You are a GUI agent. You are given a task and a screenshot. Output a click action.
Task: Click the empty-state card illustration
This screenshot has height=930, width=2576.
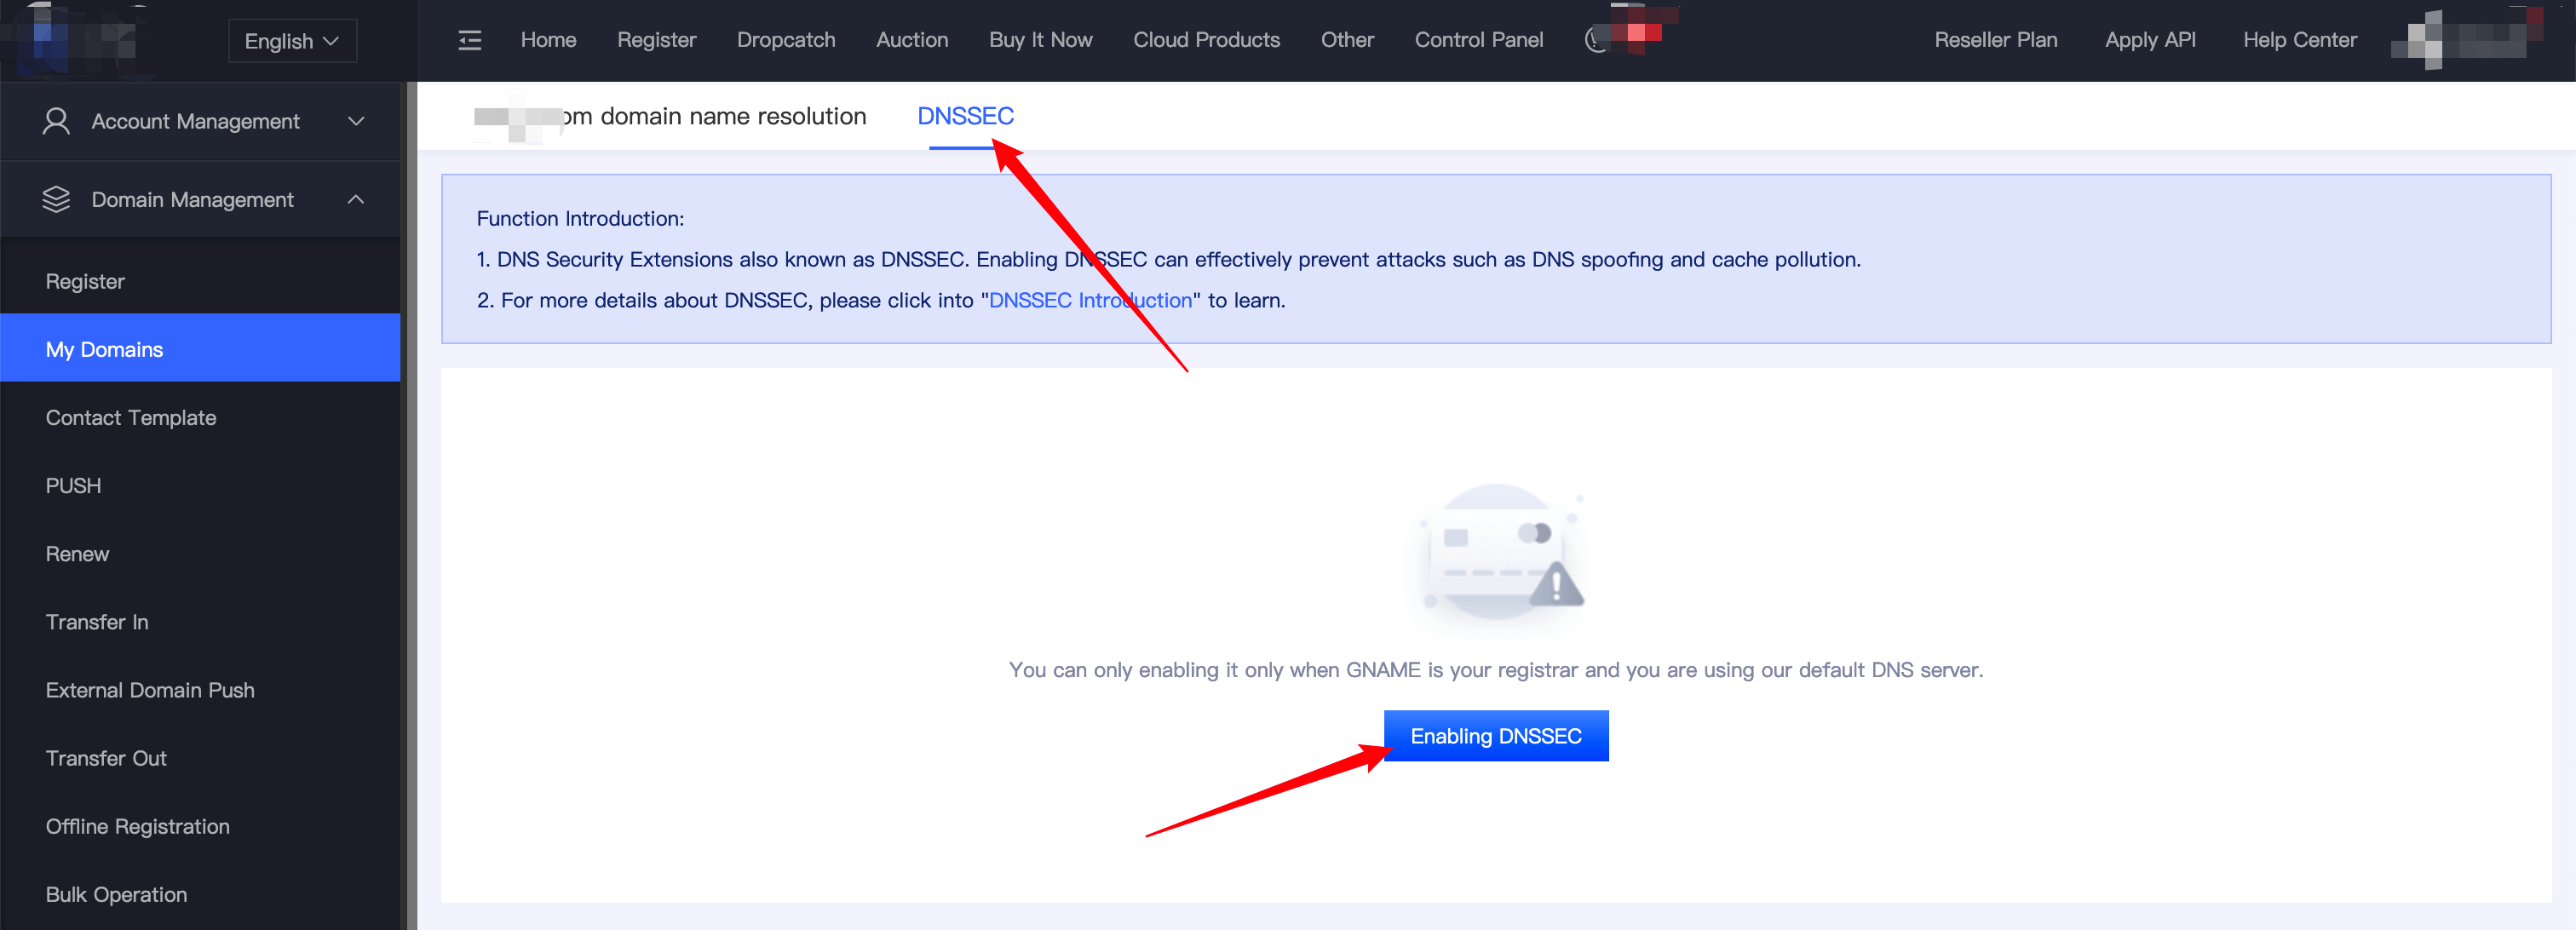[1496, 557]
